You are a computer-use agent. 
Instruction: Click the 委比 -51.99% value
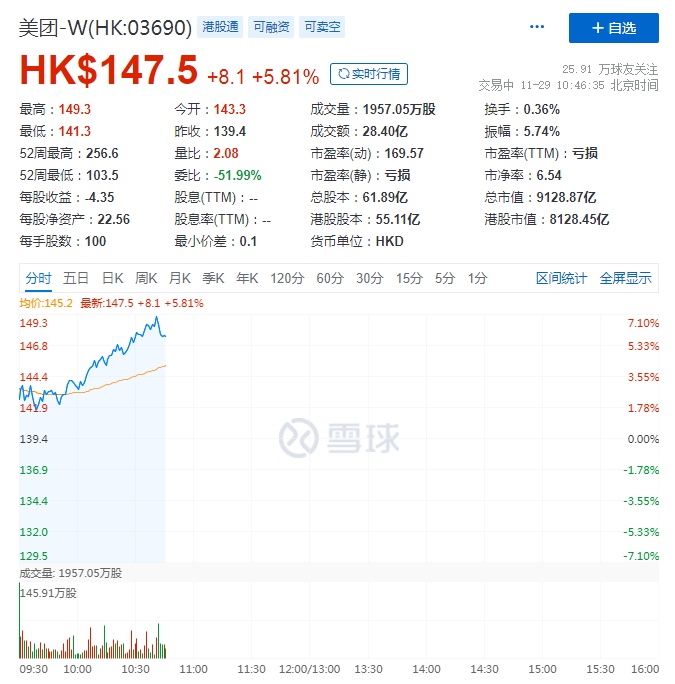(237, 175)
